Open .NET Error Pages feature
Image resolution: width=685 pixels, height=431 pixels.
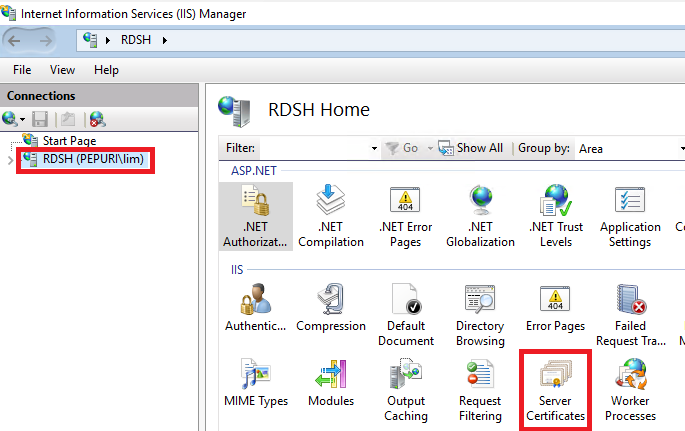pos(405,217)
